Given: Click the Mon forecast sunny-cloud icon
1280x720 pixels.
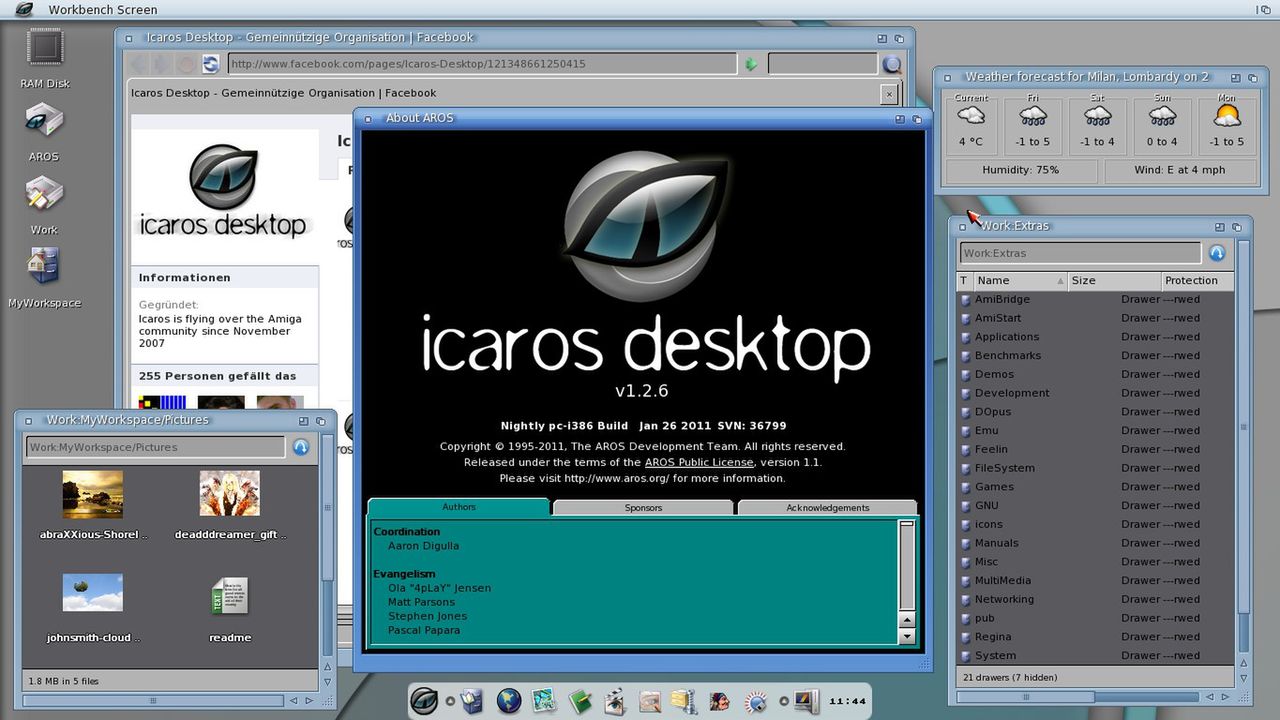Looking at the screenshot, I should click(x=1227, y=116).
